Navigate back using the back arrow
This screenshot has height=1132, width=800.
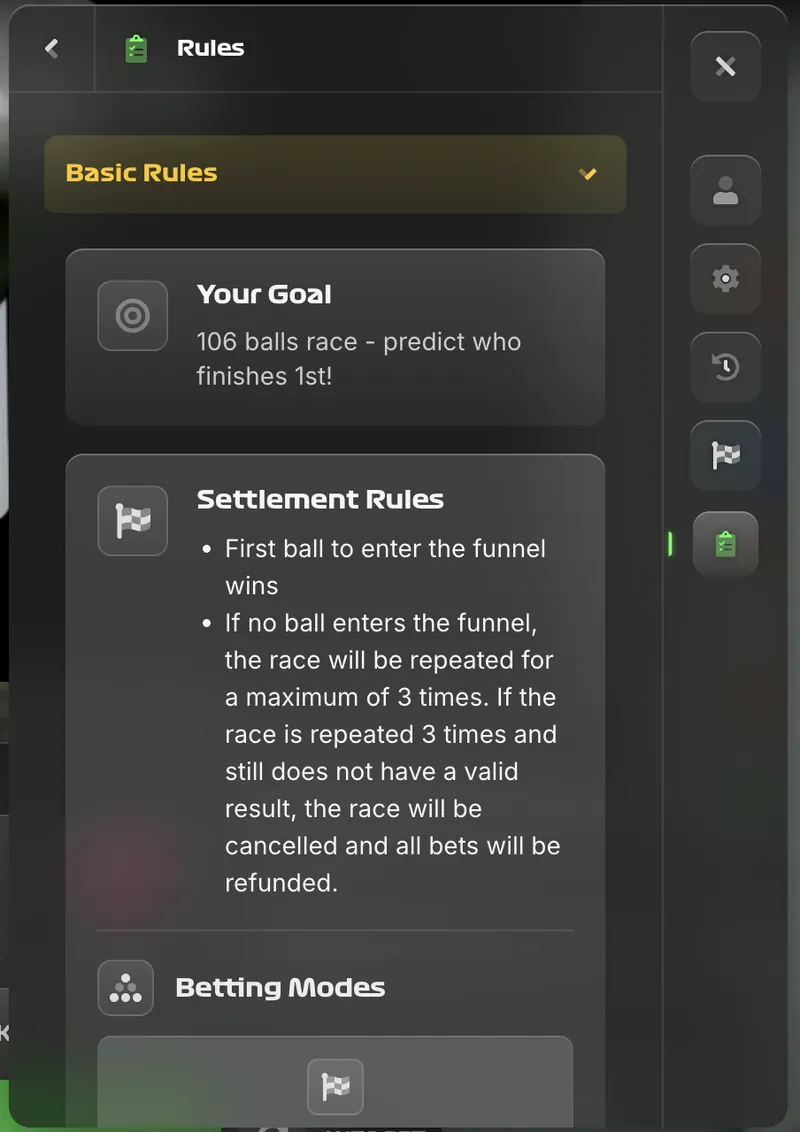pos(50,47)
